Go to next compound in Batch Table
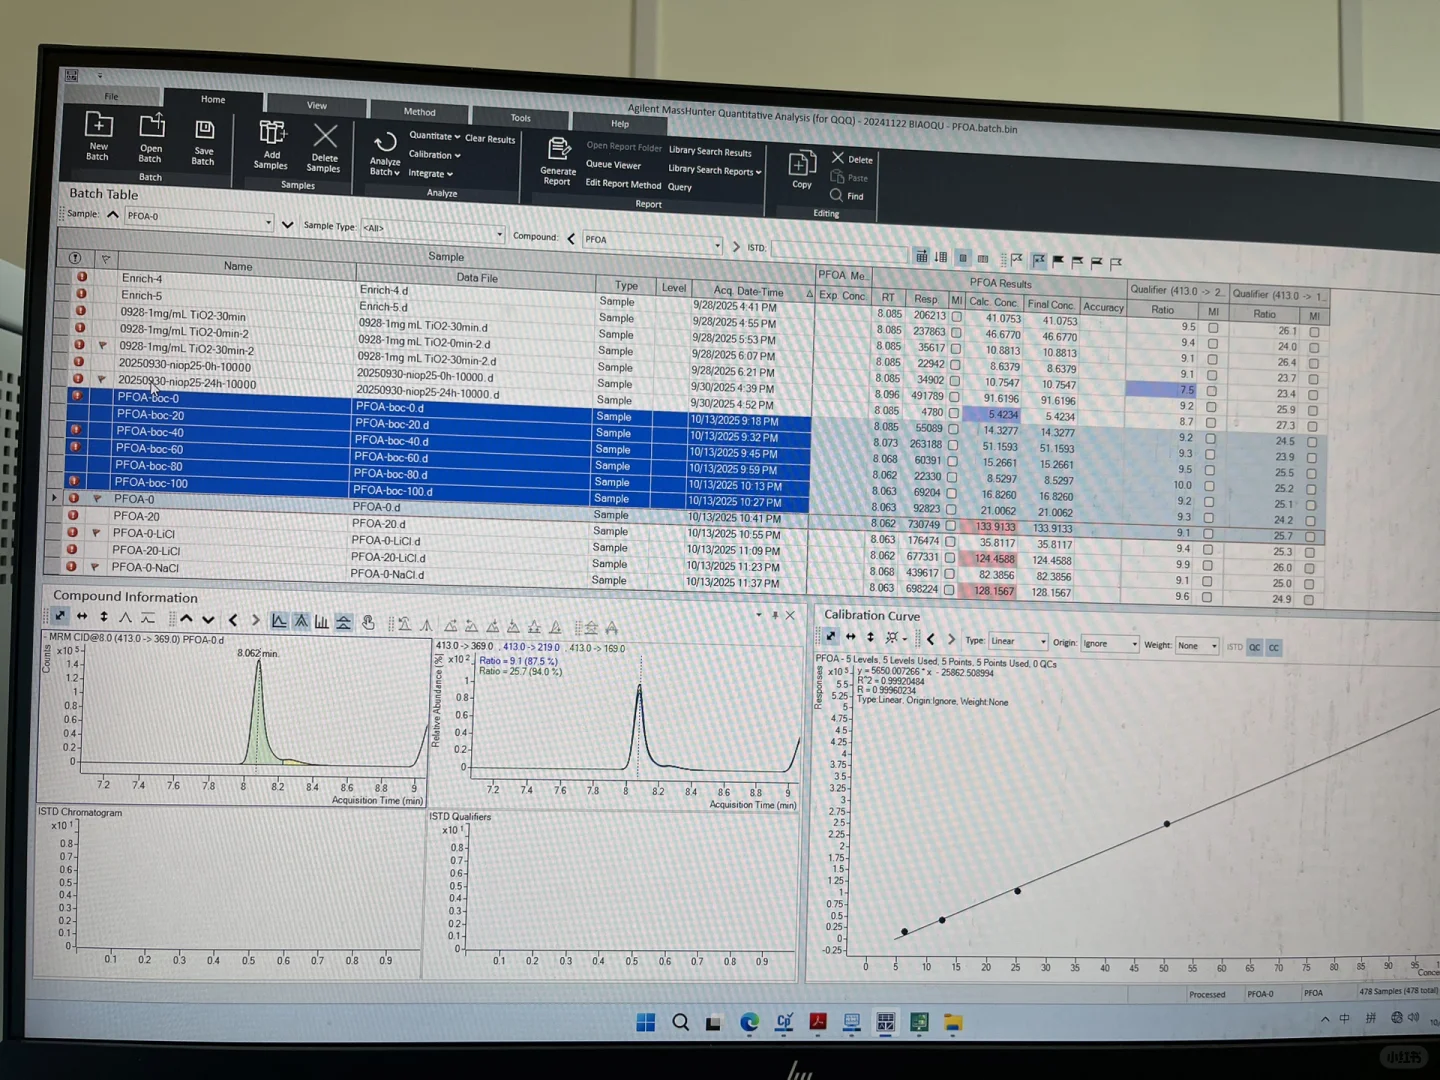Screen dimensions: 1440x1080 (x=737, y=246)
